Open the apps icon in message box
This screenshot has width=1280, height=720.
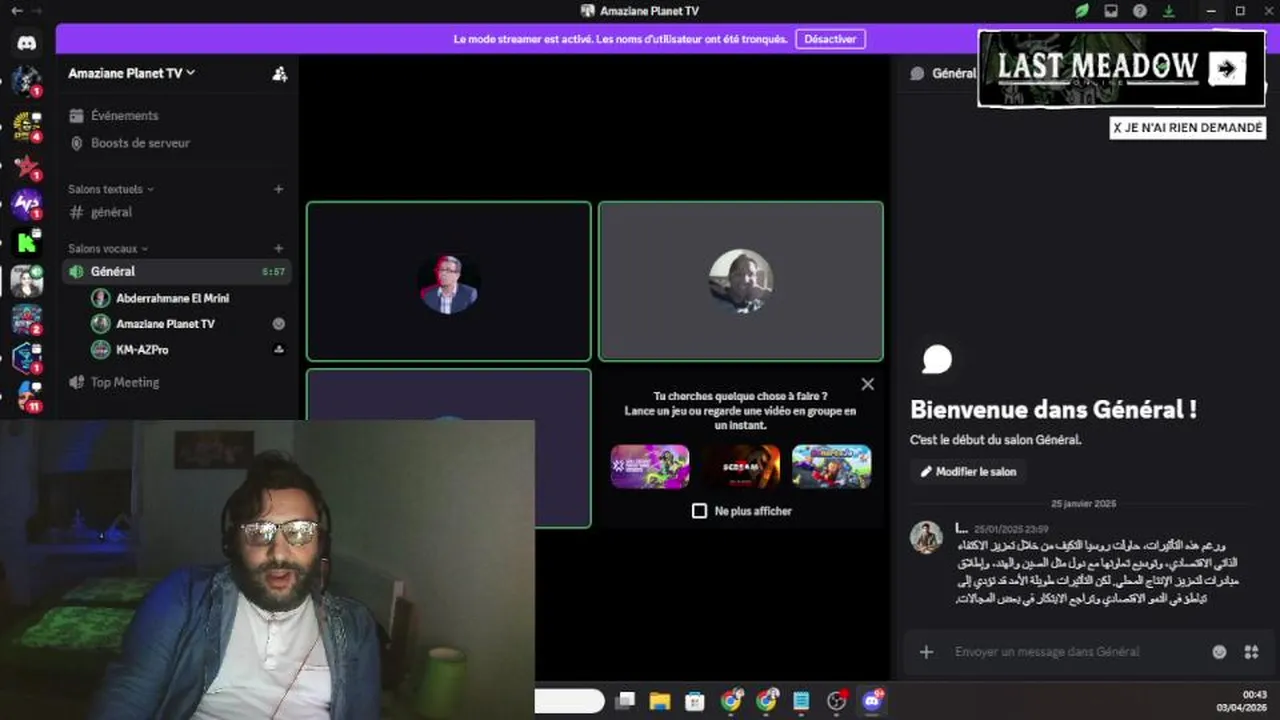[1251, 652]
